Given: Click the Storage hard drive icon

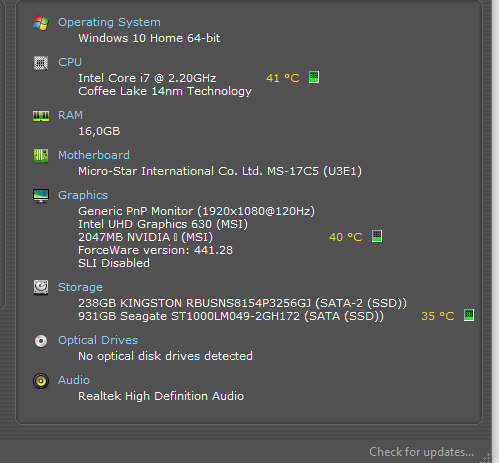Looking at the screenshot, I should (41, 287).
